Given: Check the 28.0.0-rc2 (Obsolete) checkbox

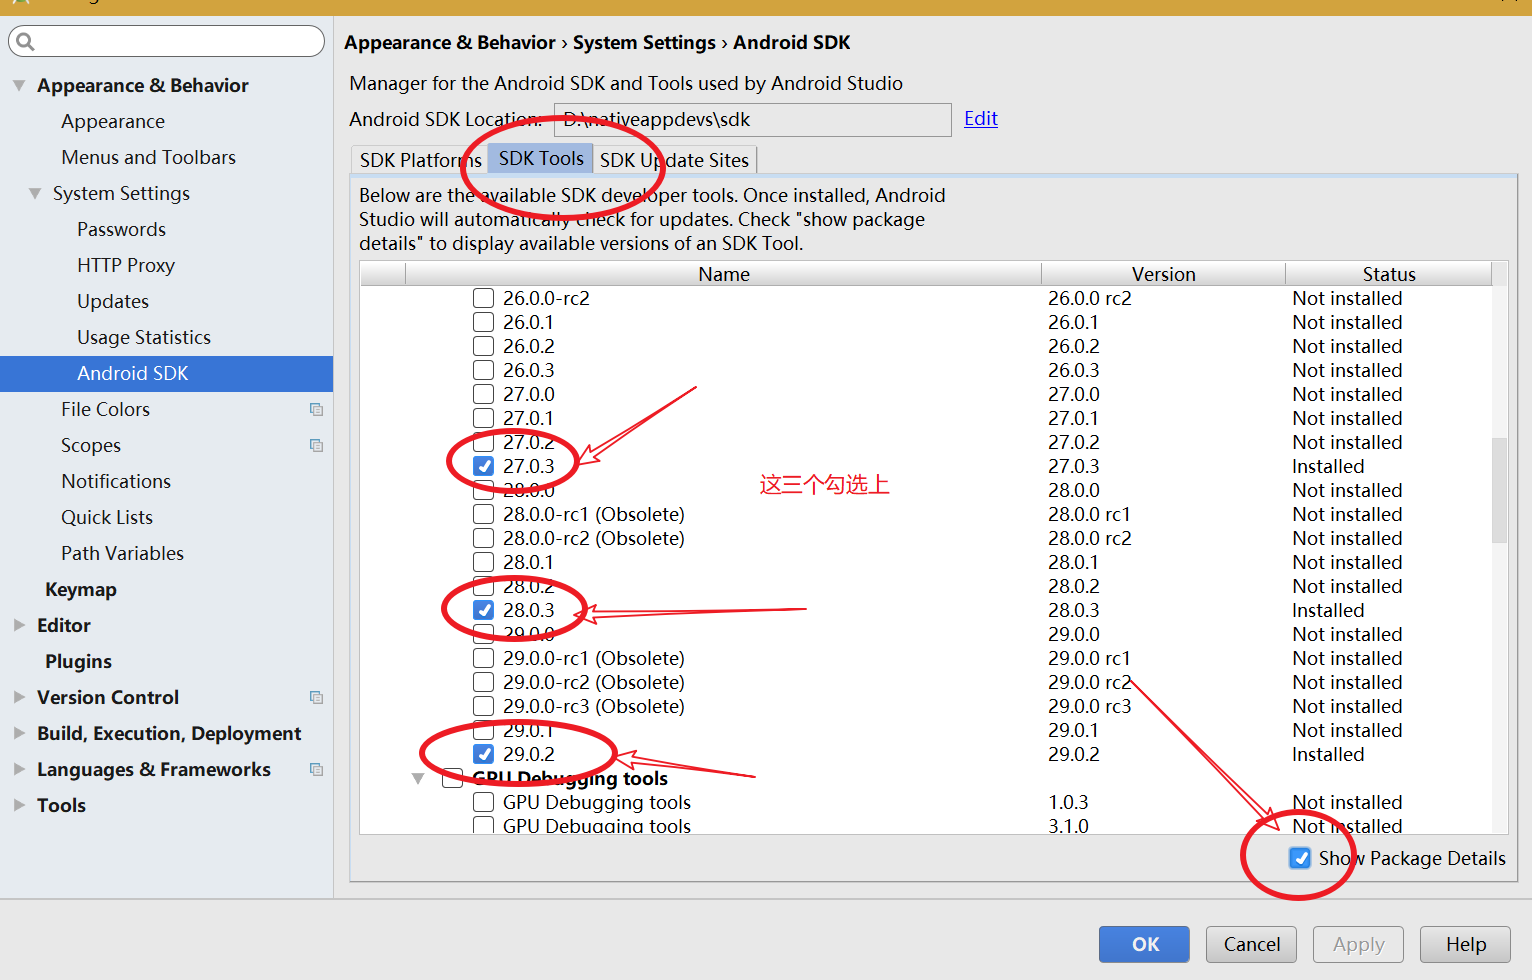Looking at the screenshot, I should click(483, 538).
